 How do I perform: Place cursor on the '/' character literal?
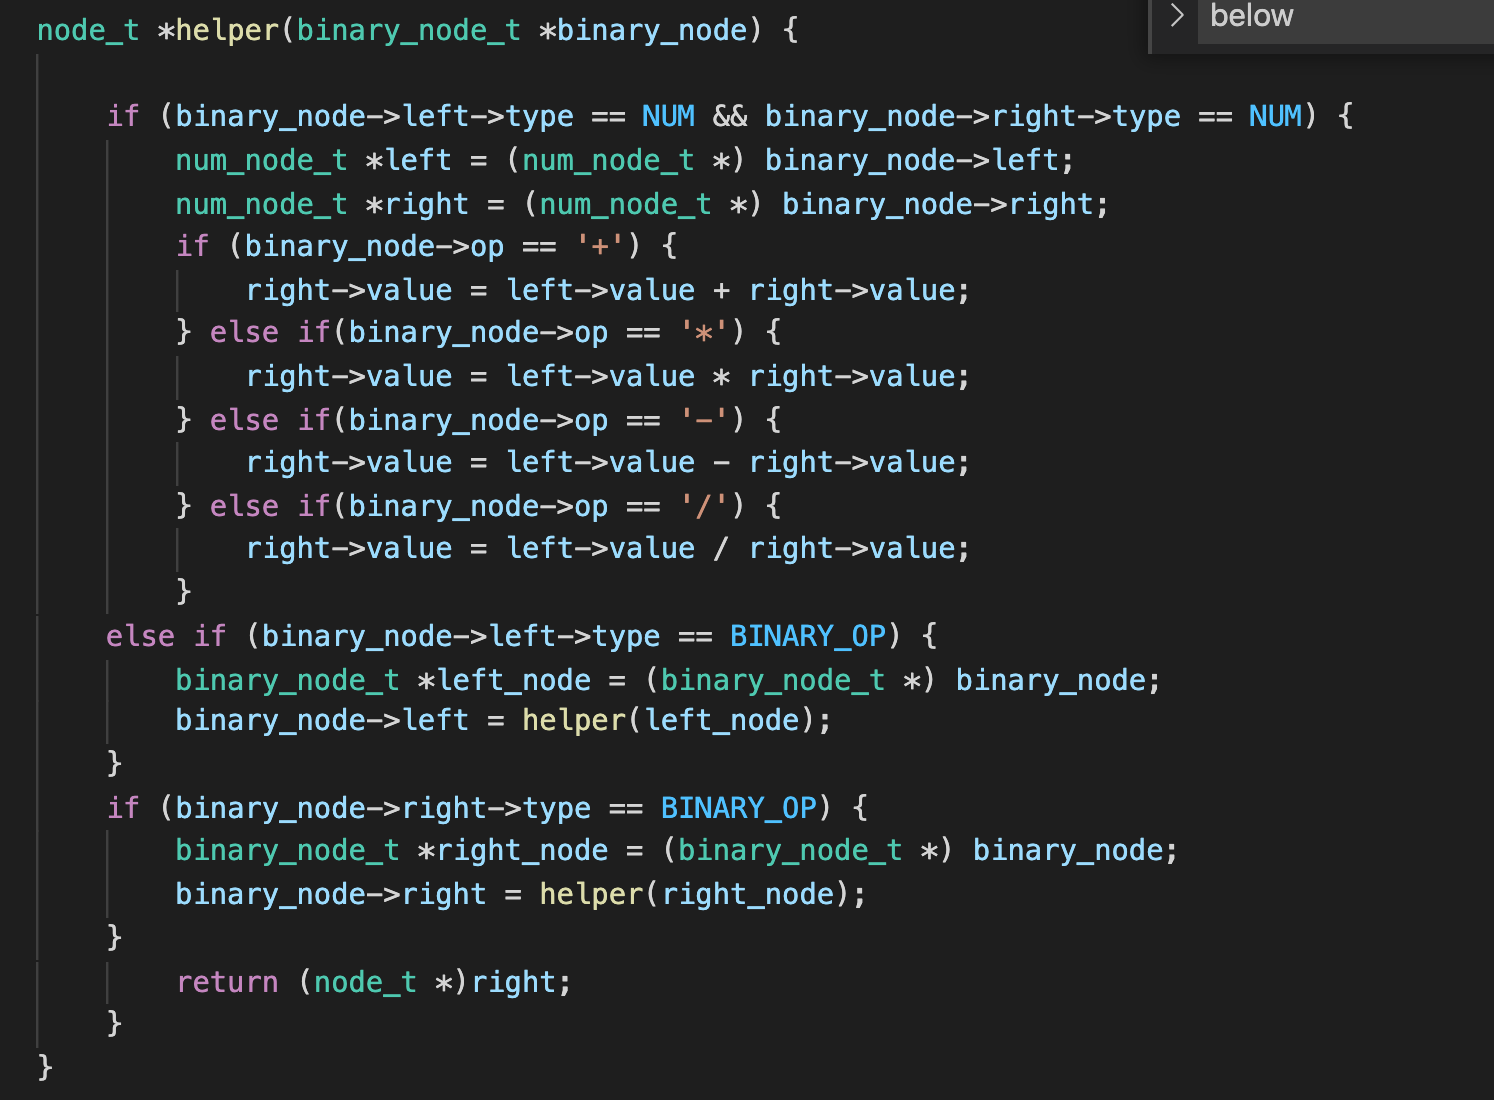[x=704, y=506]
